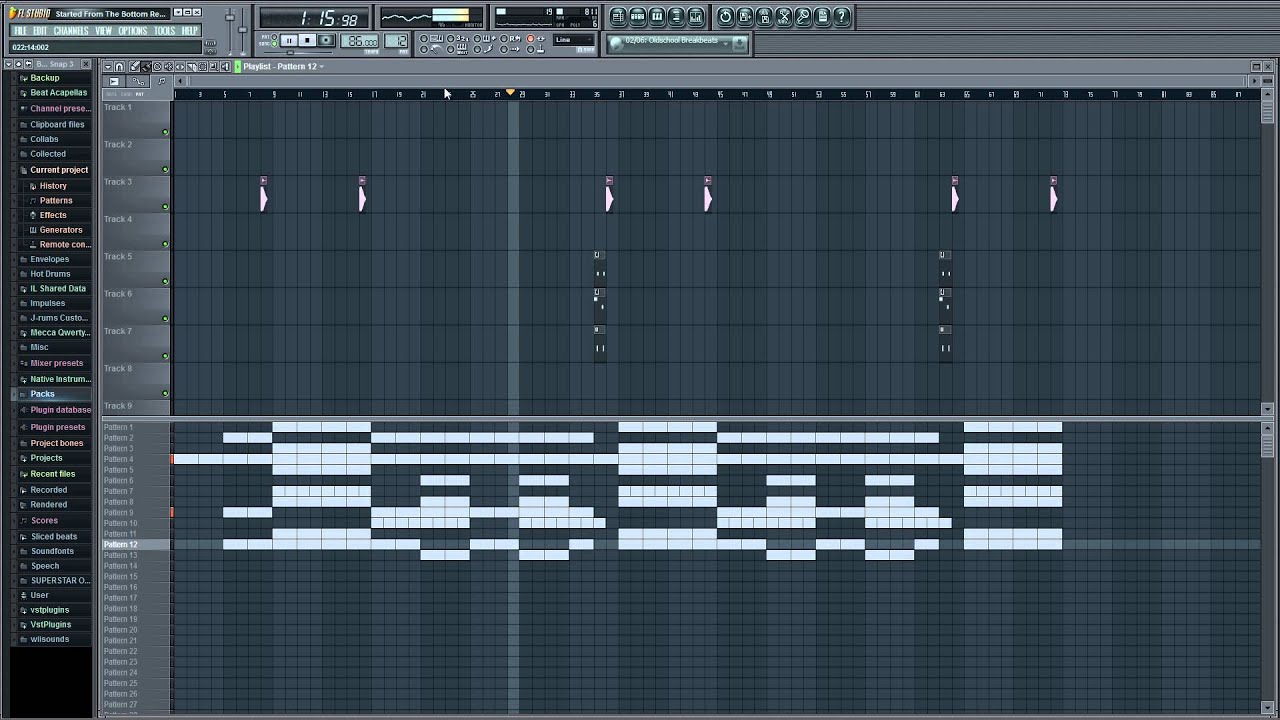
Task: Open the mixer window
Action: (696, 16)
